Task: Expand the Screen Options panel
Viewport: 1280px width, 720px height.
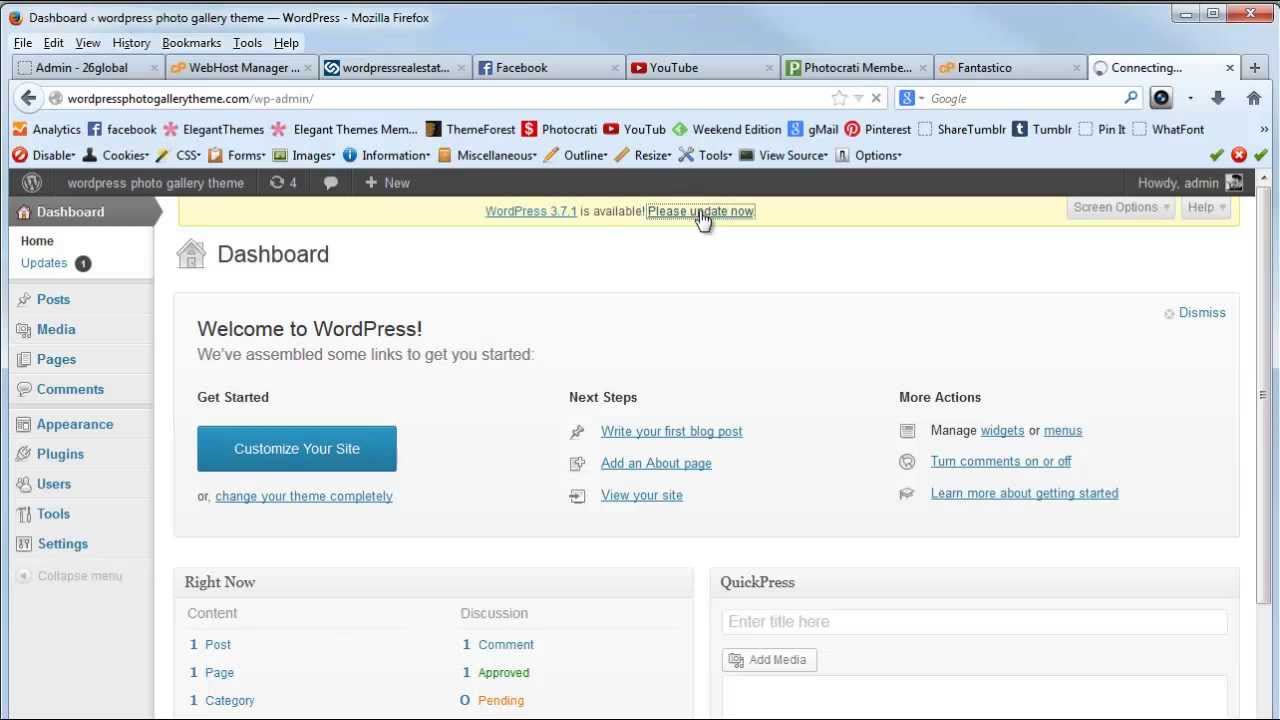Action: pyautogui.click(x=1120, y=207)
